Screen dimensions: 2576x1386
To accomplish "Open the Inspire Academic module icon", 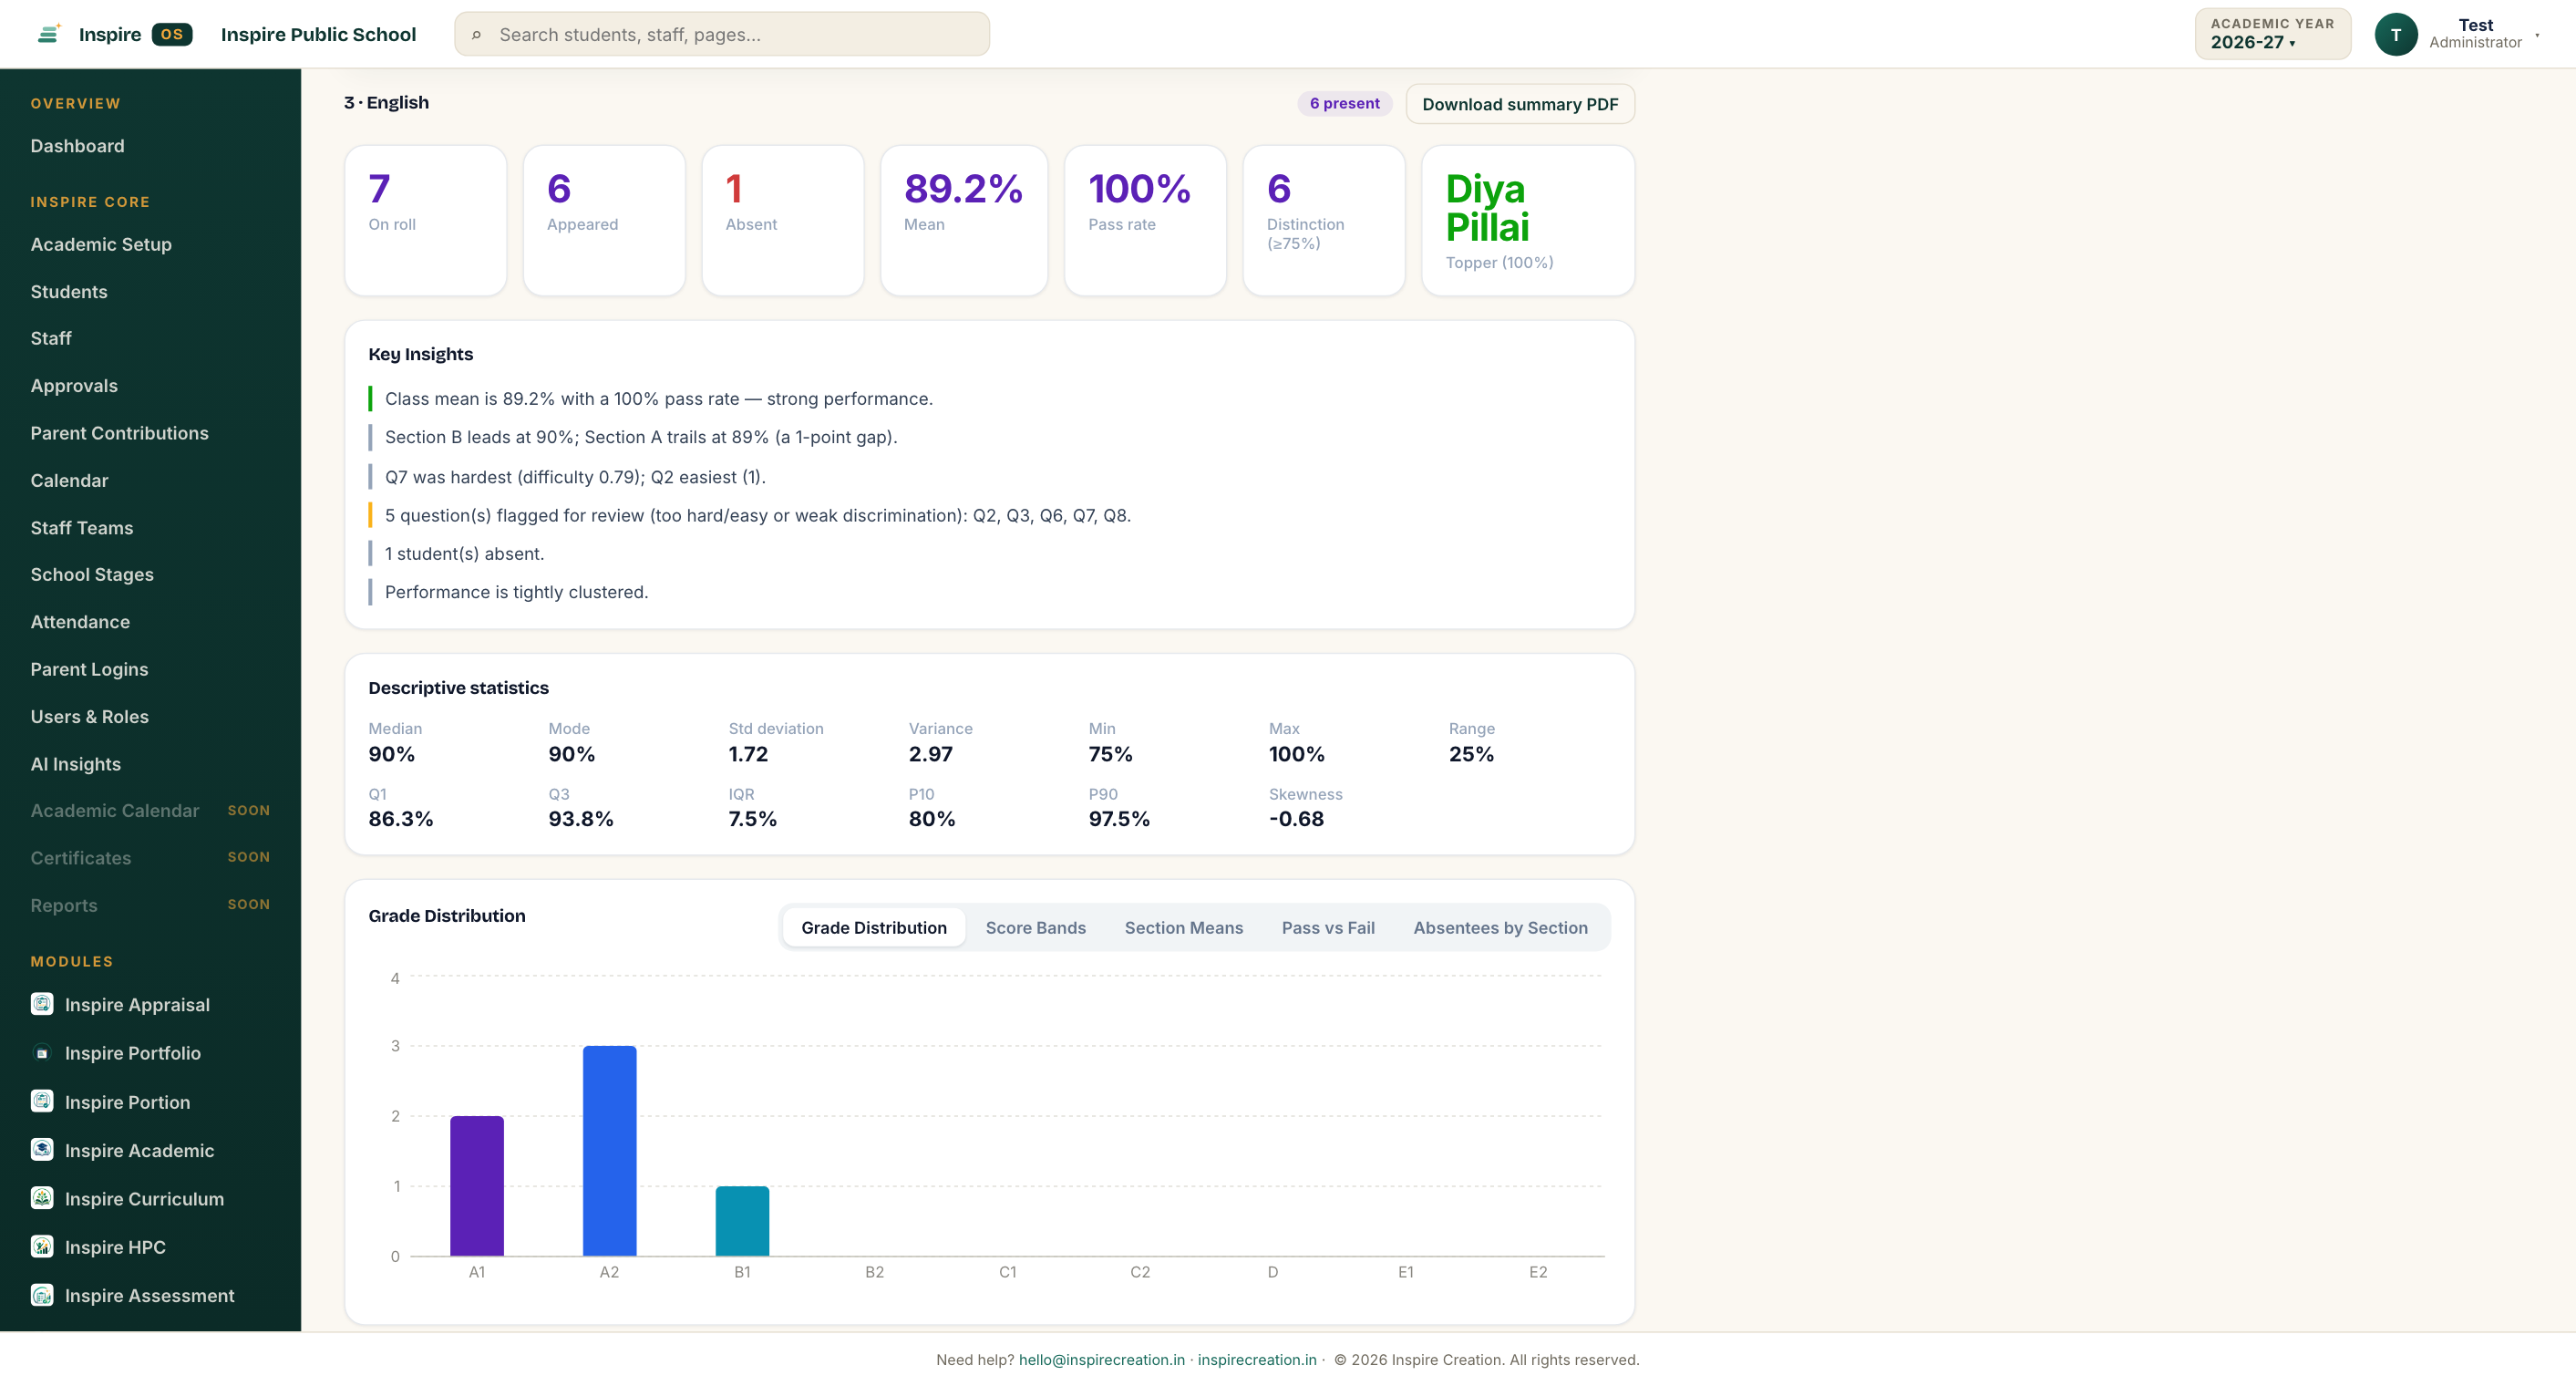I will (x=42, y=1150).
